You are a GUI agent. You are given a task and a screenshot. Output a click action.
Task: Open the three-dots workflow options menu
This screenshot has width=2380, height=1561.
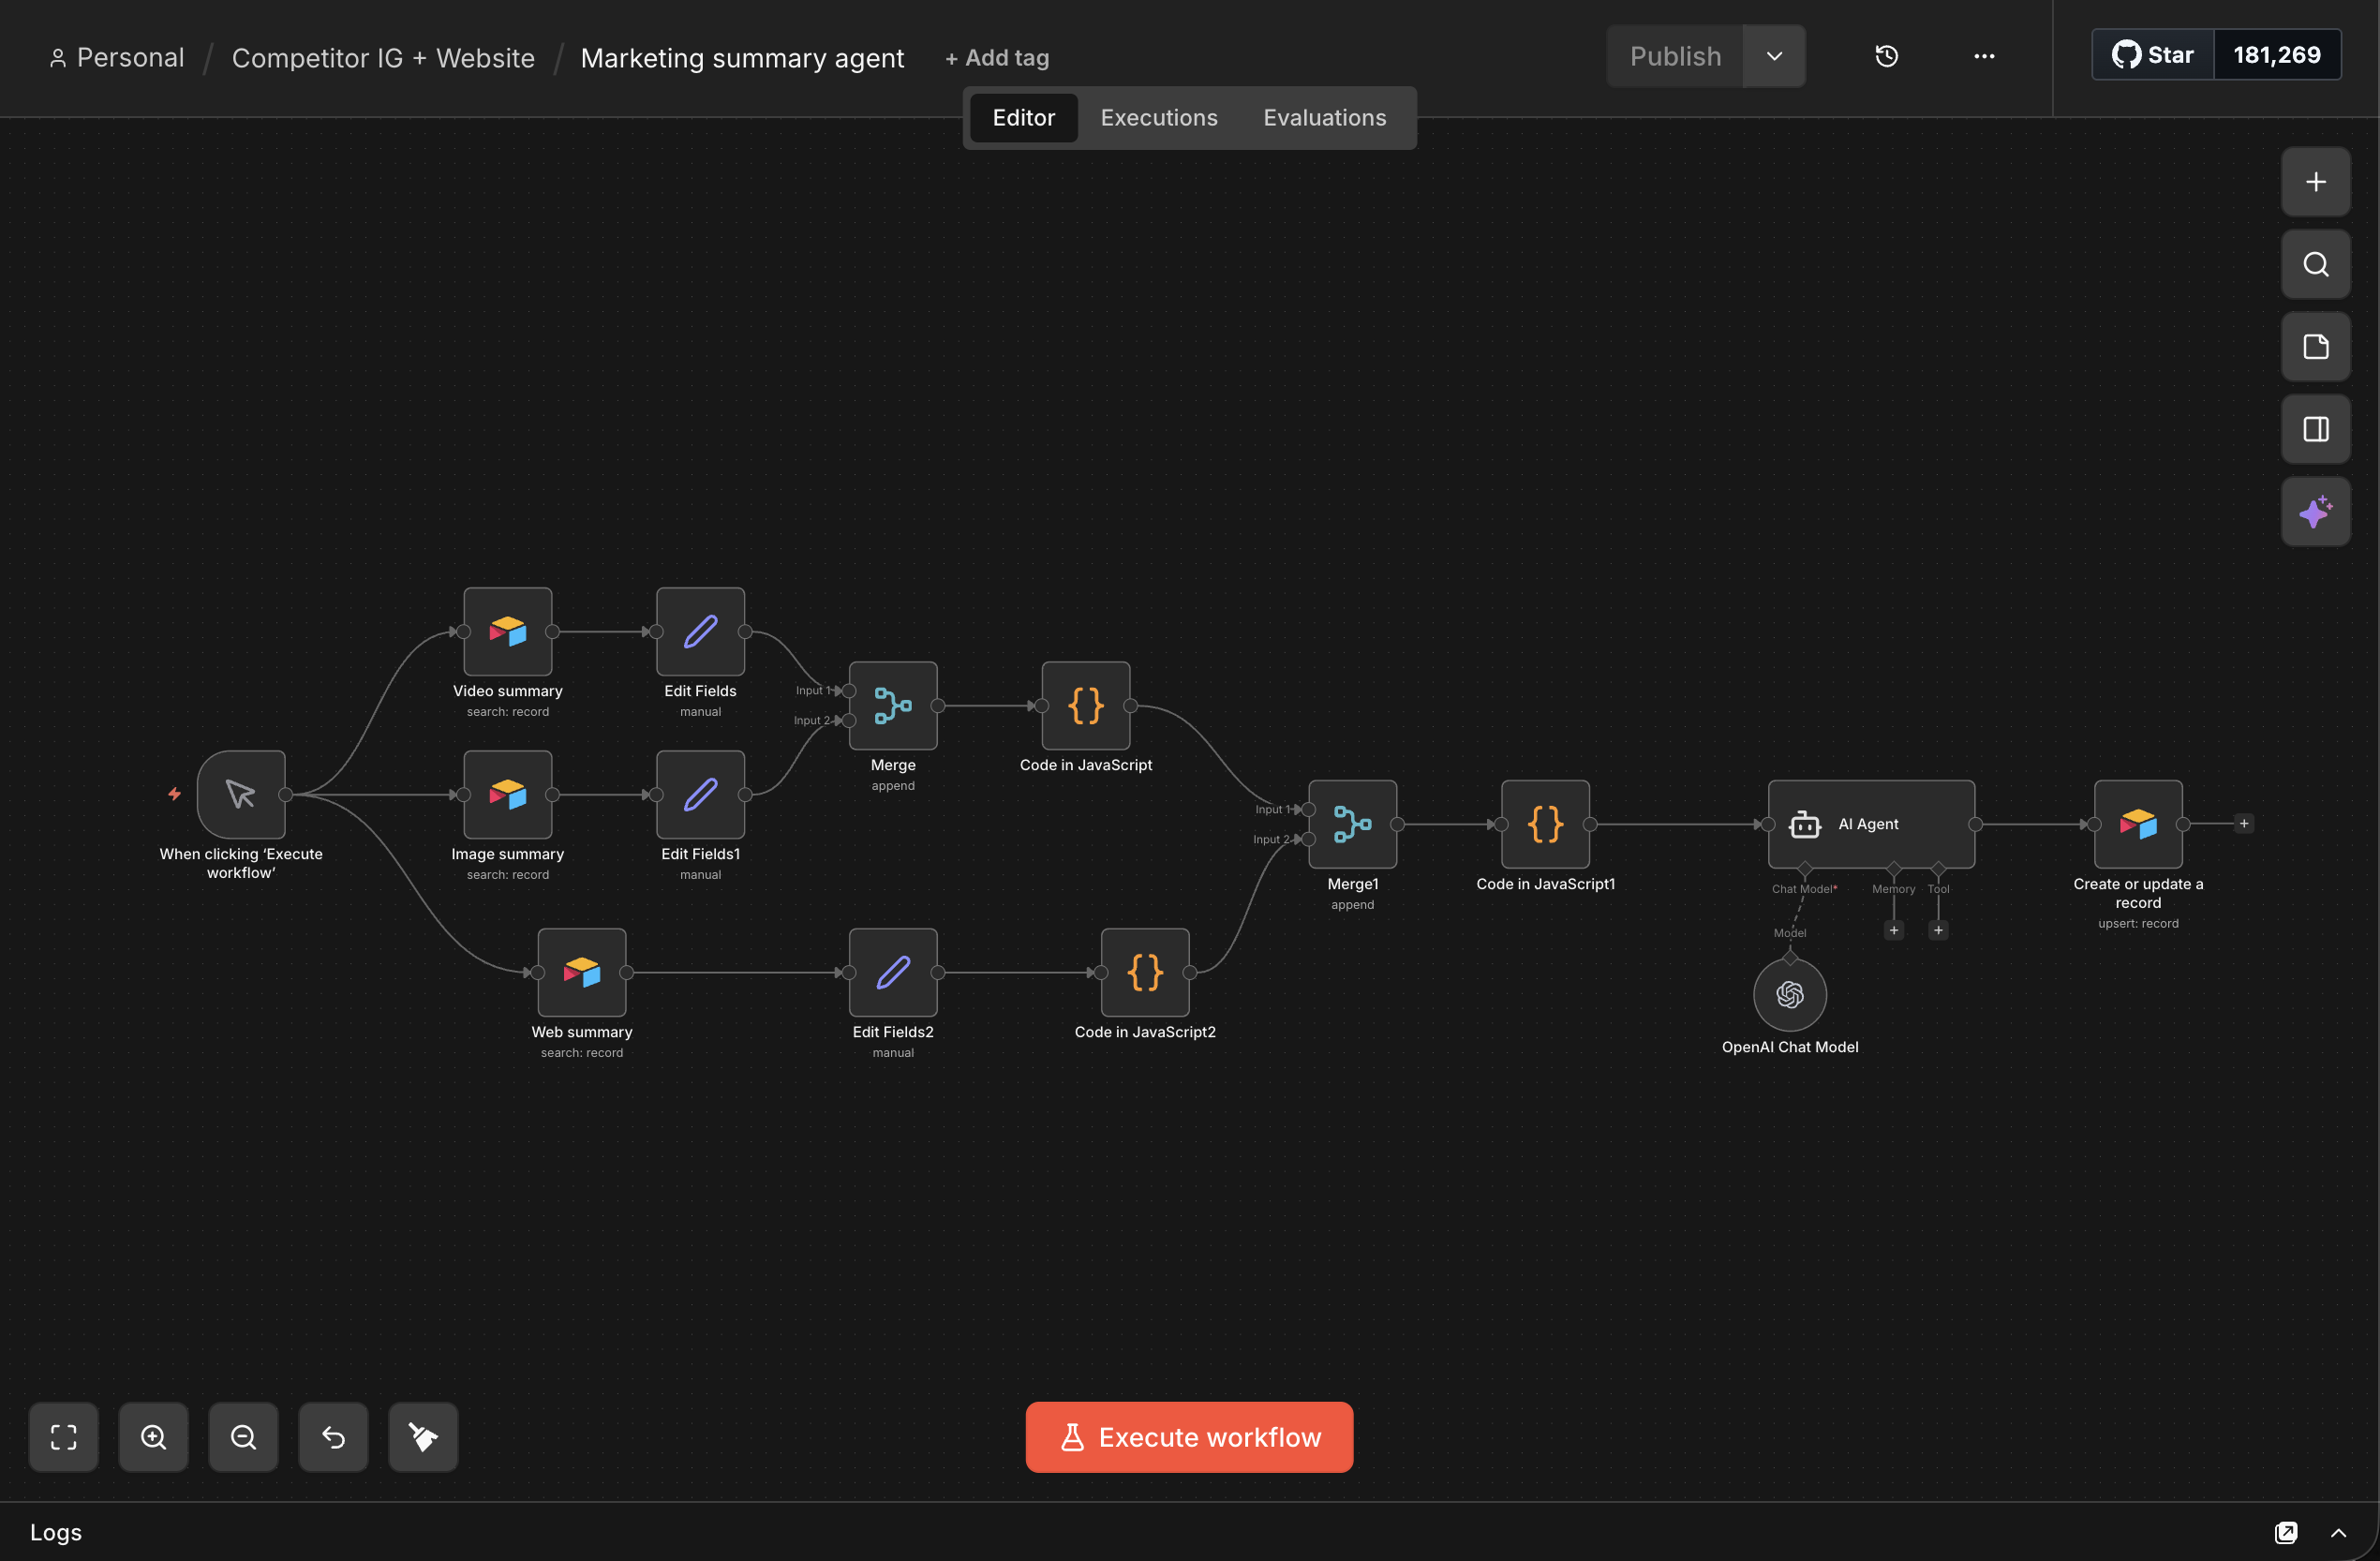(x=1984, y=56)
